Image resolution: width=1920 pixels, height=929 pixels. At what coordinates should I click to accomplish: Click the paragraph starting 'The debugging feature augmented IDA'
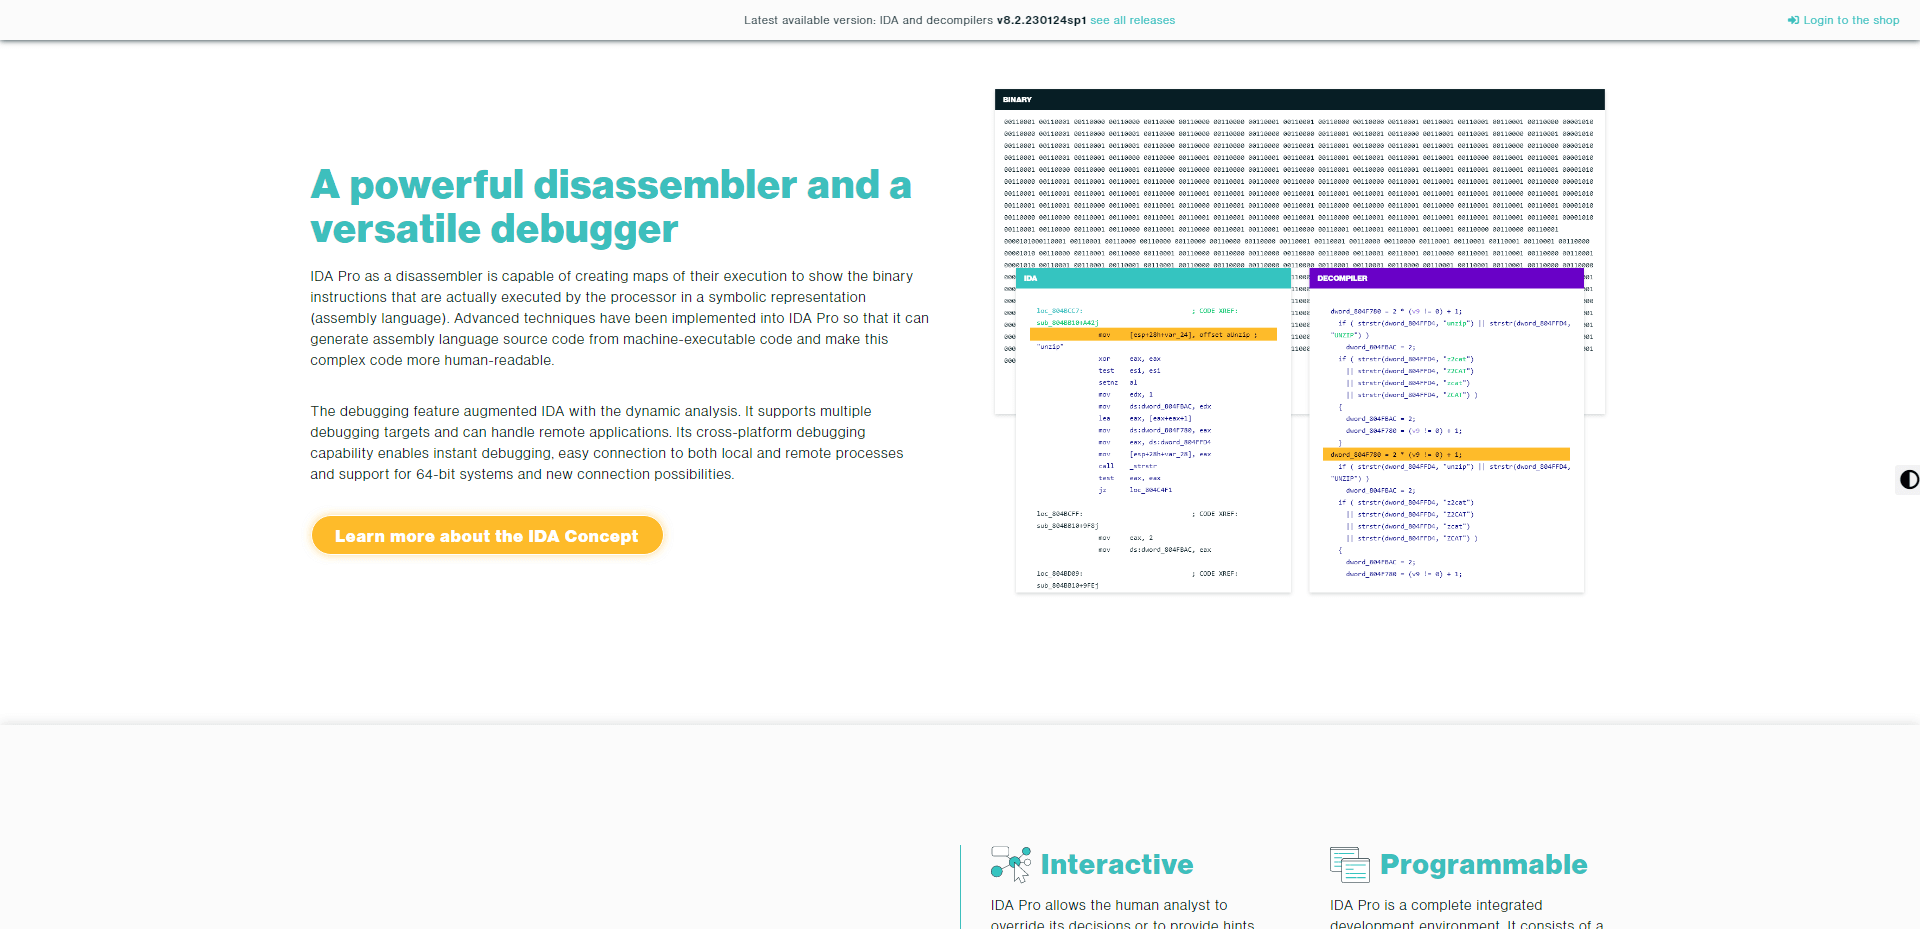(607, 443)
